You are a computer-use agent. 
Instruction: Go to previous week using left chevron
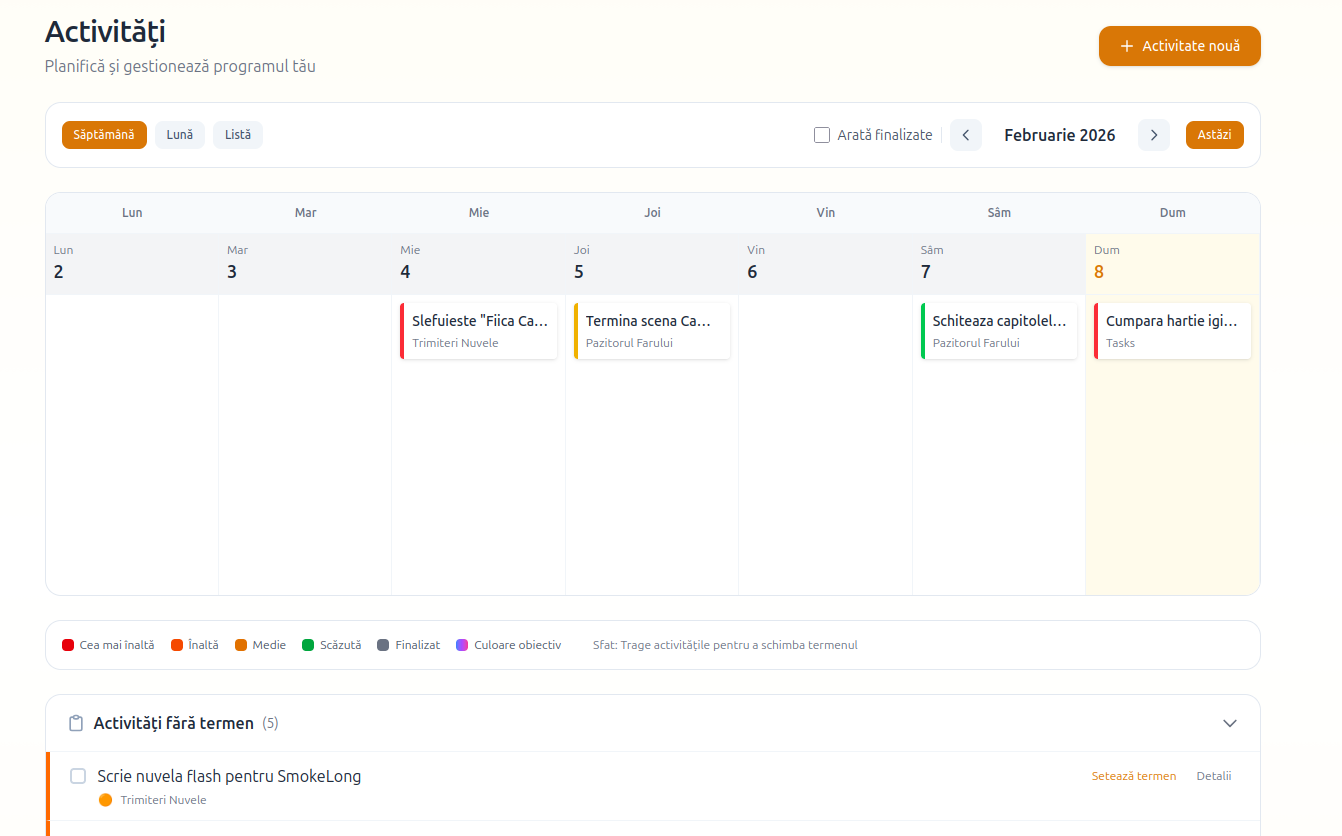(966, 135)
